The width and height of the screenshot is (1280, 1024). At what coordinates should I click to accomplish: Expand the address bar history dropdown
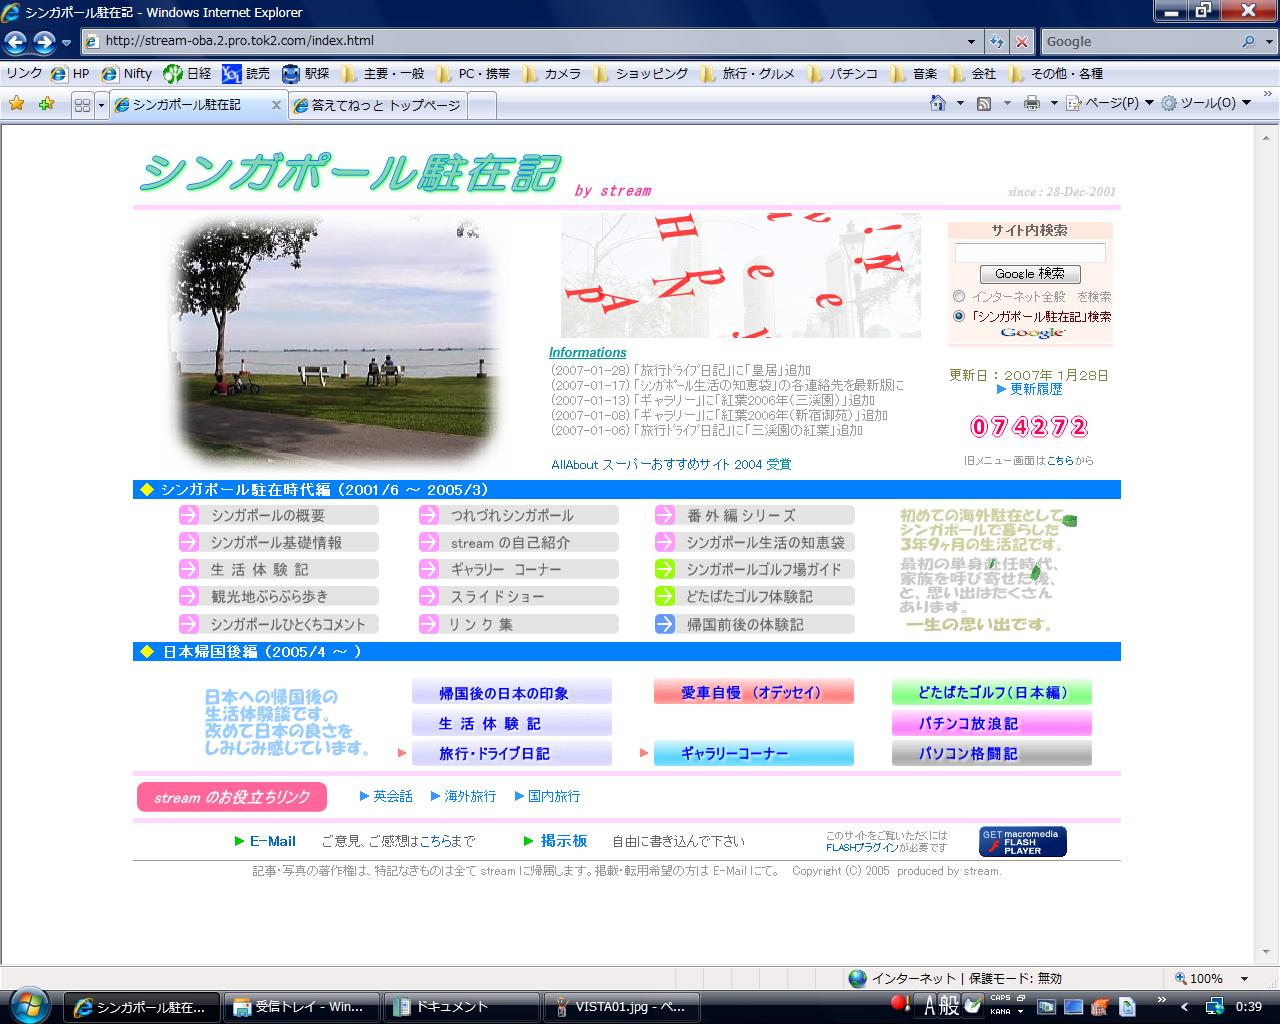click(x=971, y=41)
